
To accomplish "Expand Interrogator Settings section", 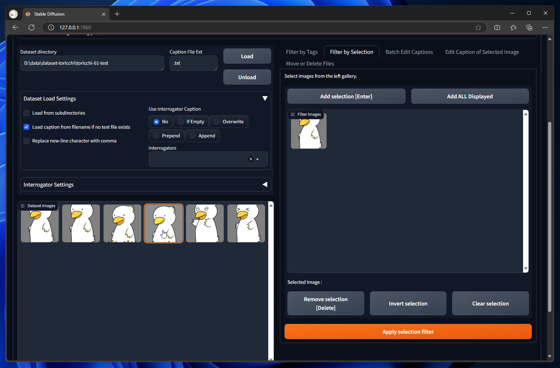I will [x=265, y=184].
